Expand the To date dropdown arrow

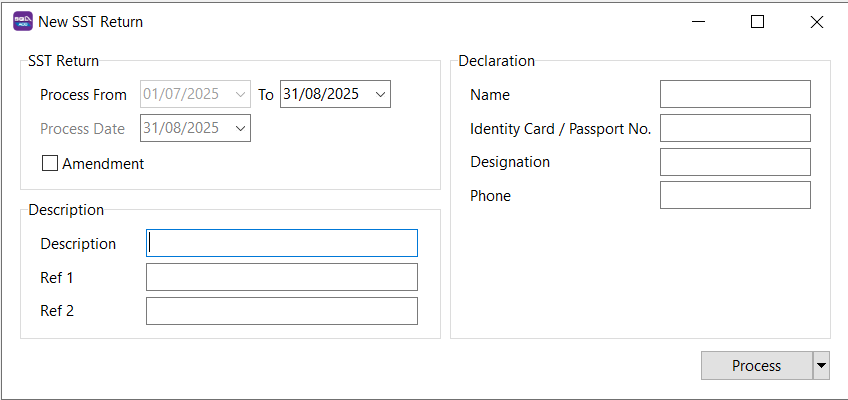click(380, 95)
